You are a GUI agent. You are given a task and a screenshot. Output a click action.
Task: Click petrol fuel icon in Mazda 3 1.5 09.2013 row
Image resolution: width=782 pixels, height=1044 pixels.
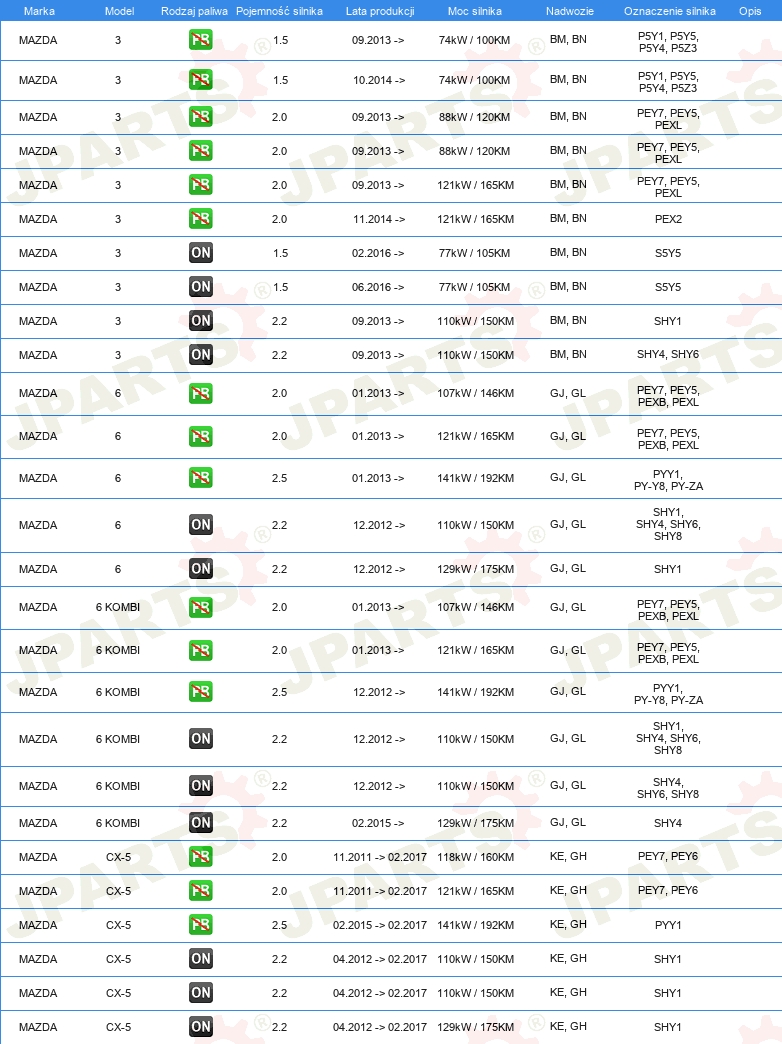click(x=200, y=40)
